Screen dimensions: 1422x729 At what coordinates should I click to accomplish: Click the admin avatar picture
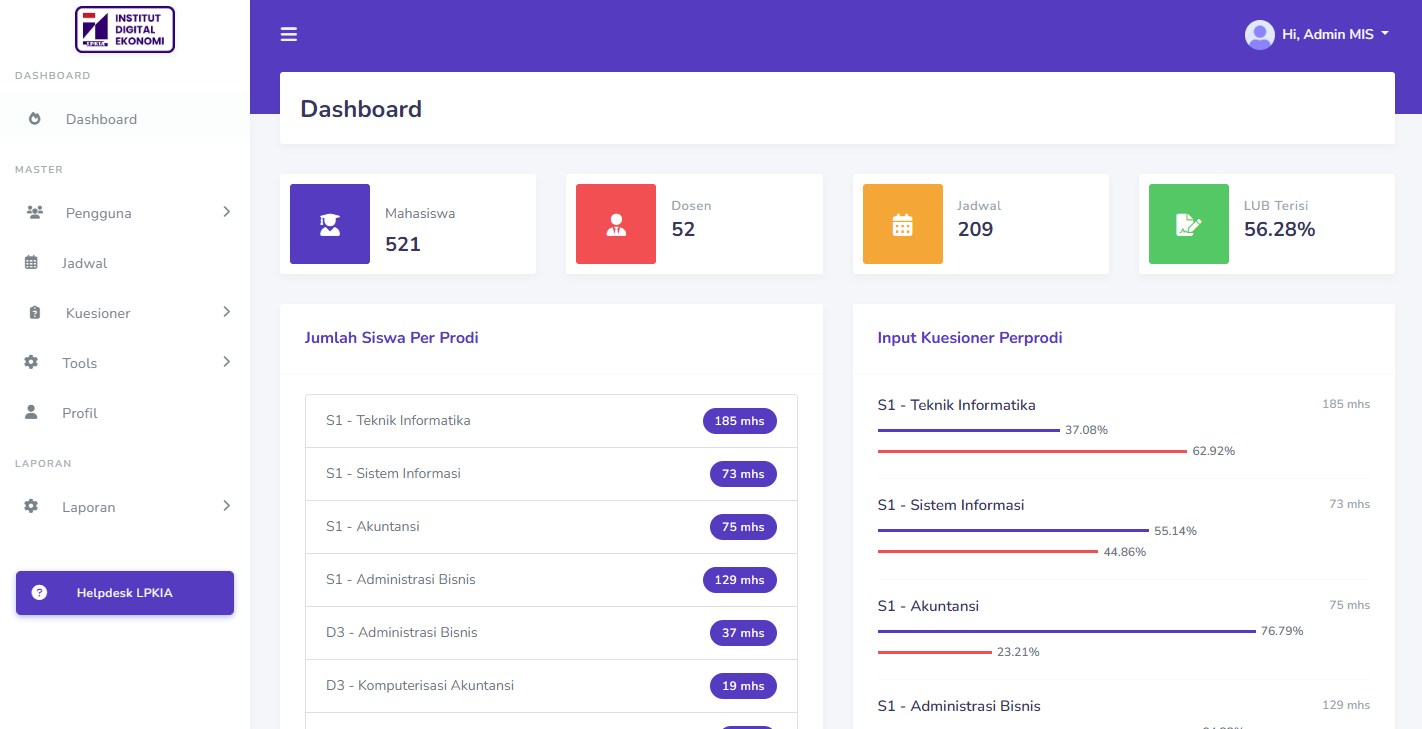[x=1259, y=34]
